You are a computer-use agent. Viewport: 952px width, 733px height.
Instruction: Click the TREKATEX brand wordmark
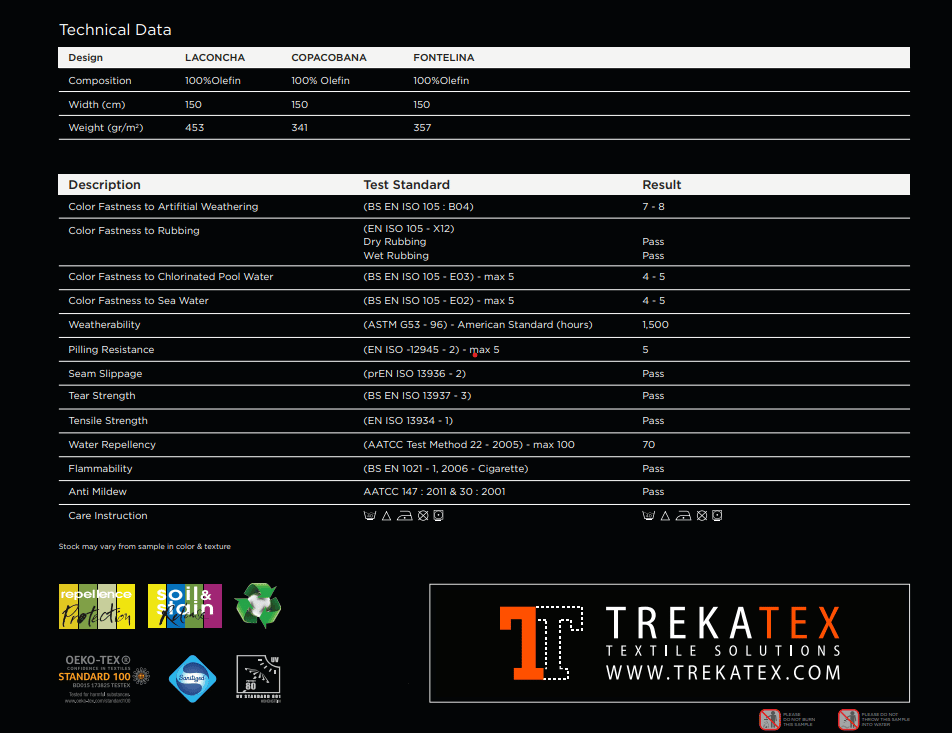(723, 622)
